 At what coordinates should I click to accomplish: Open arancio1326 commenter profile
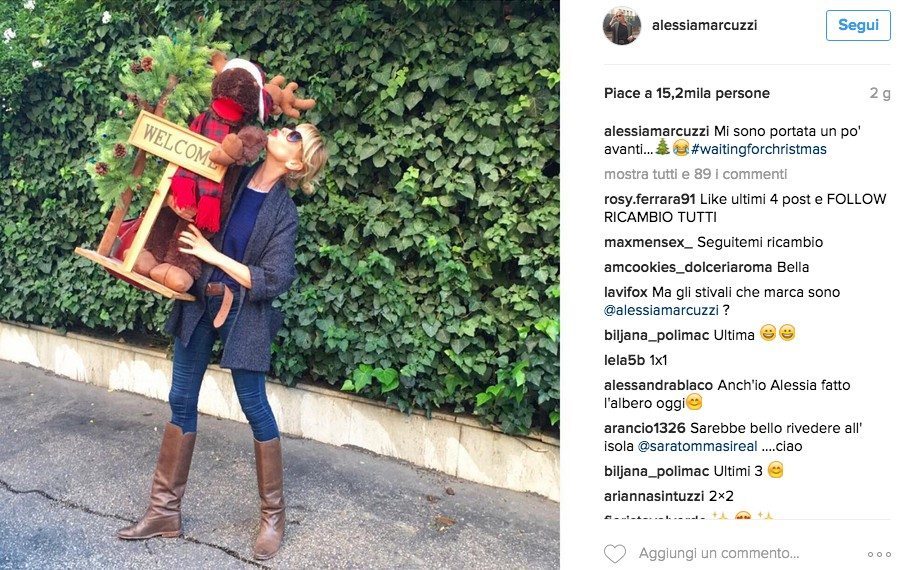point(644,428)
